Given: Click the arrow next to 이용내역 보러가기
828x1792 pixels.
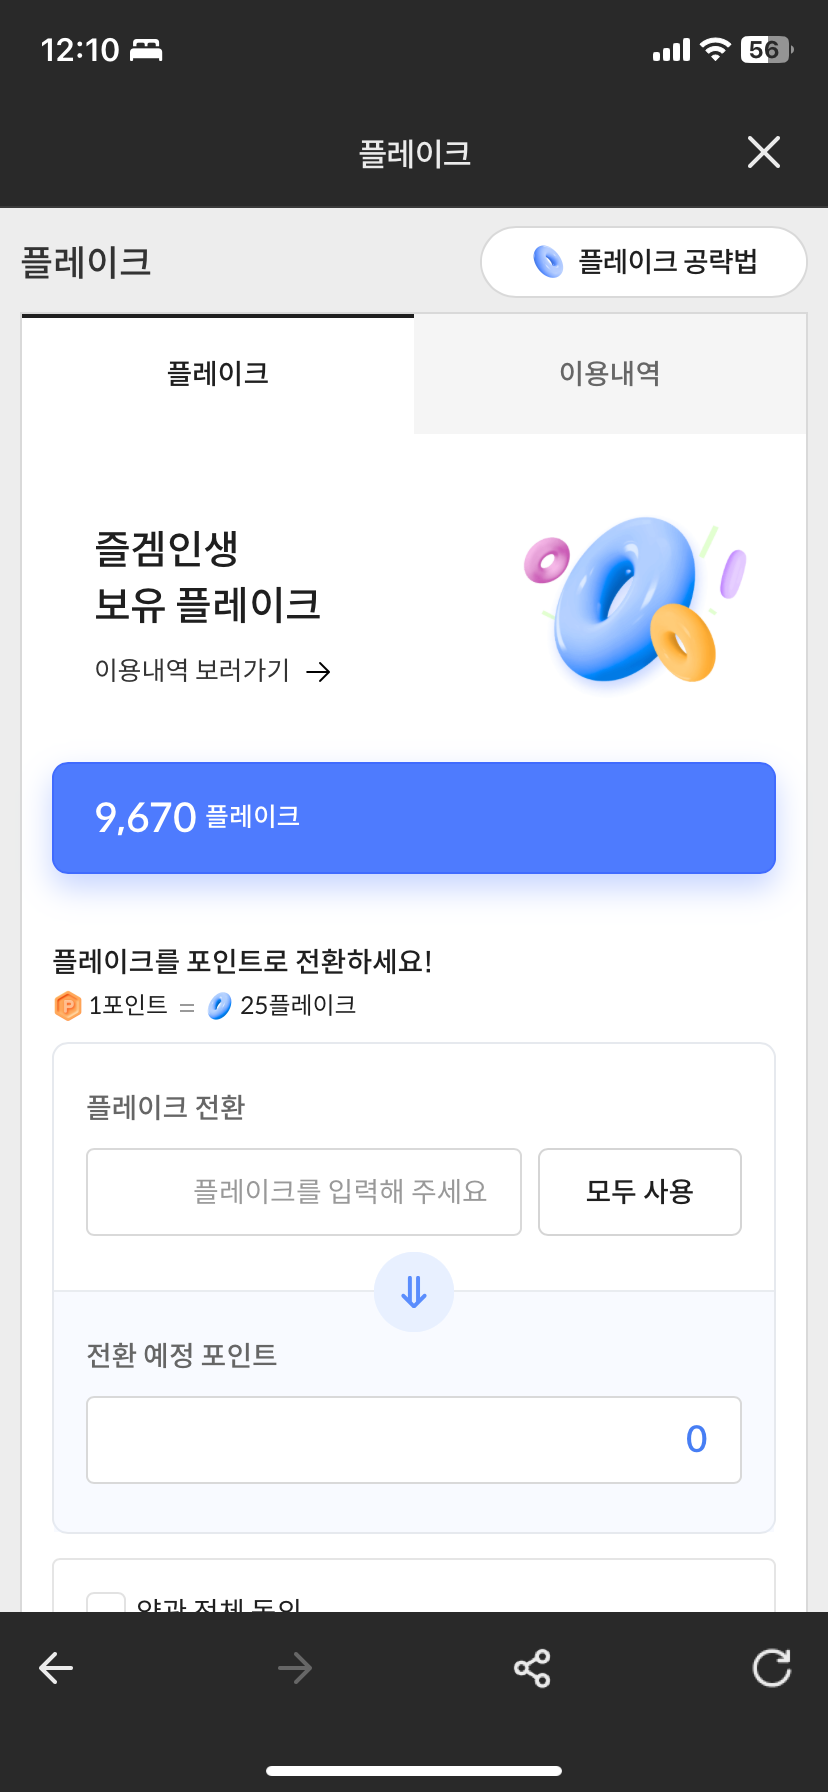Looking at the screenshot, I should 318,672.
